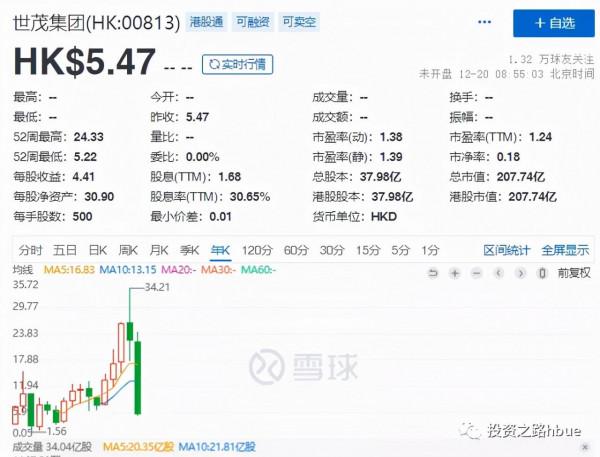Click the 全屏显示 fullscreen link
The height and width of the screenshot is (457, 600).
(x=565, y=250)
